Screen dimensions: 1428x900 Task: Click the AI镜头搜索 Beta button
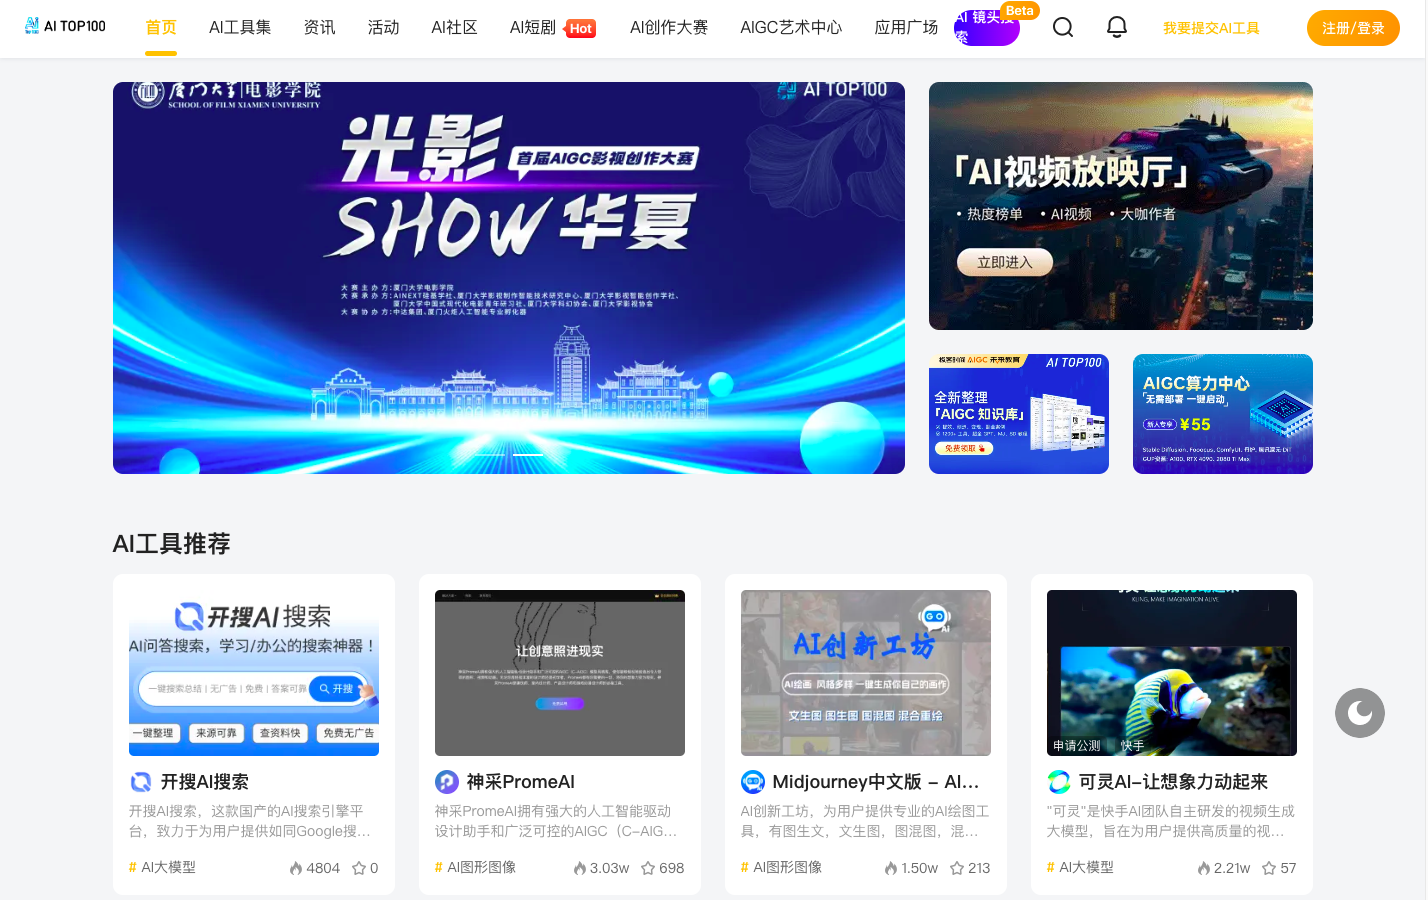click(987, 27)
